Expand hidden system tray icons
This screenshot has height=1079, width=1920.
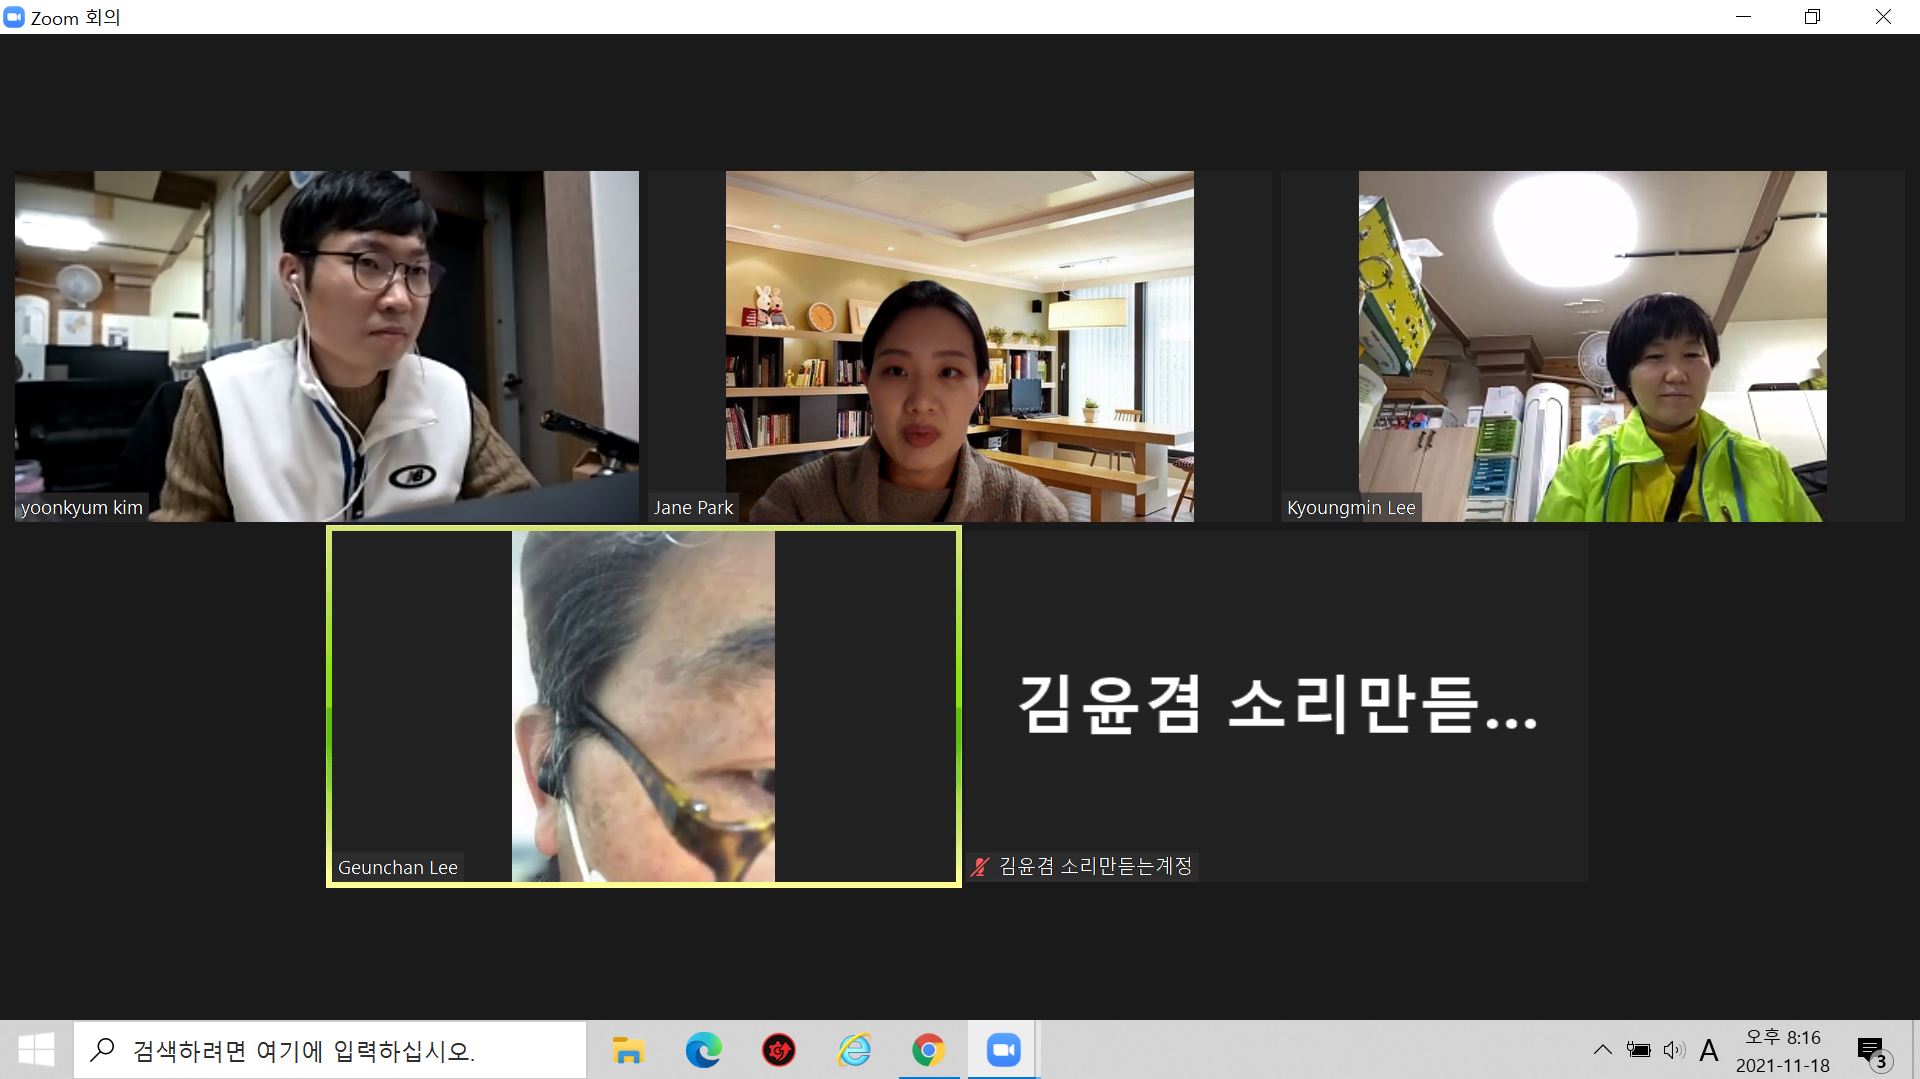pyautogui.click(x=1602, y=1050)
